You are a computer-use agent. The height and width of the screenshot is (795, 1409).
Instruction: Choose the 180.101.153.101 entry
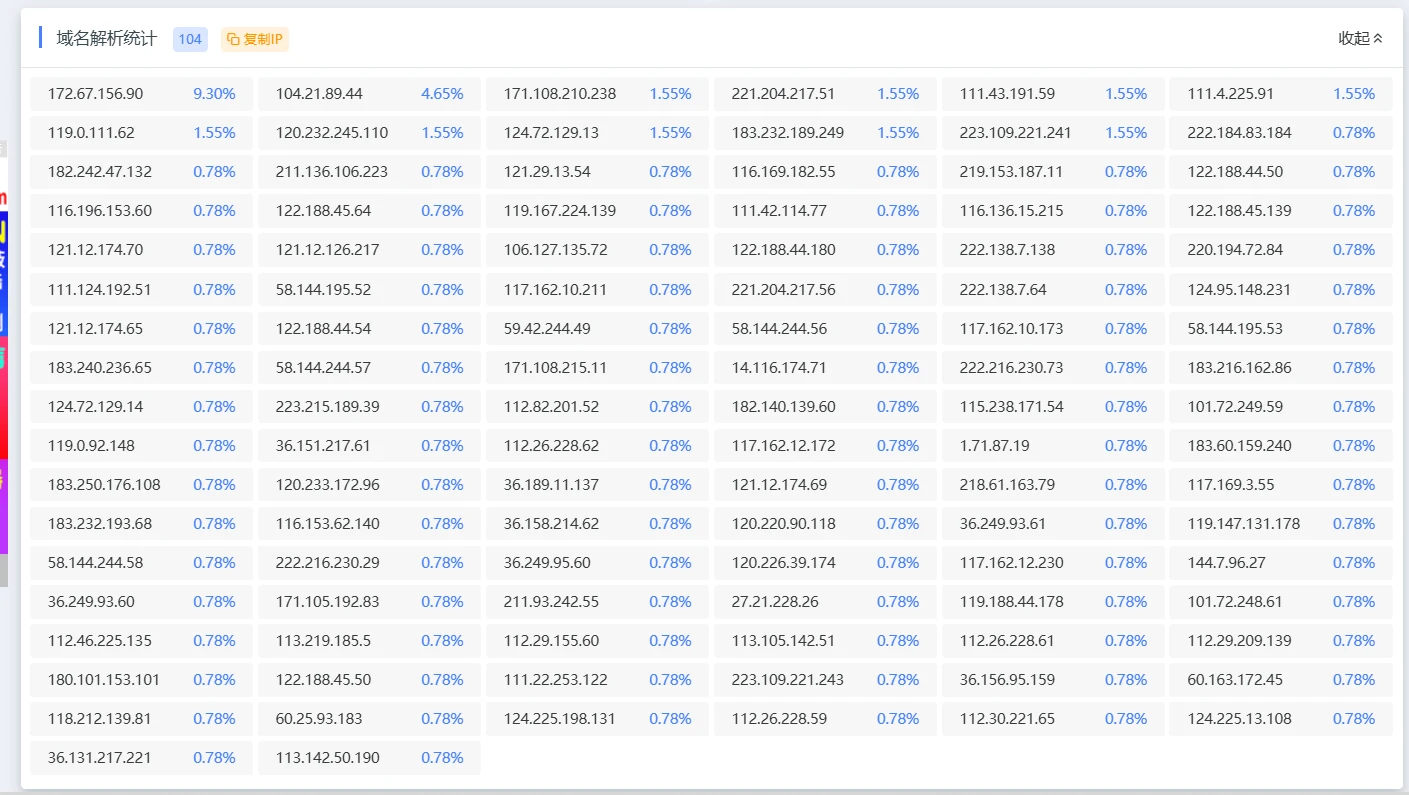(x=104, y=680)
